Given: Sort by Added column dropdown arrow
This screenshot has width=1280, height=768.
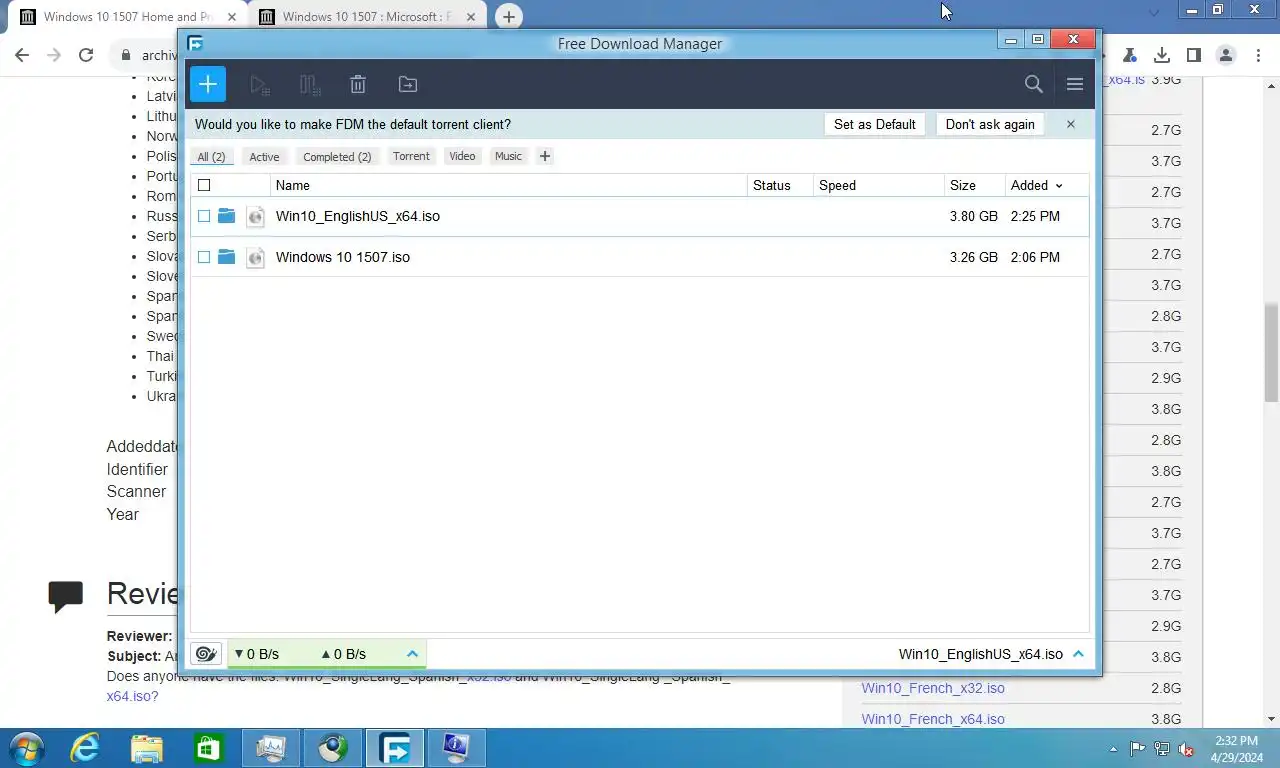Looking at the screenshot, I should 1059,186.
